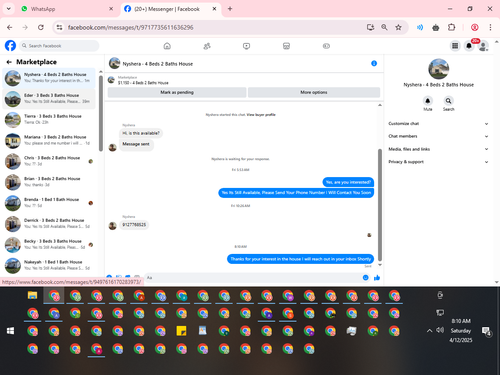Screen dimensions: 500x375
Task: Bookmark this page with star icon
Action: pos(398,27)
